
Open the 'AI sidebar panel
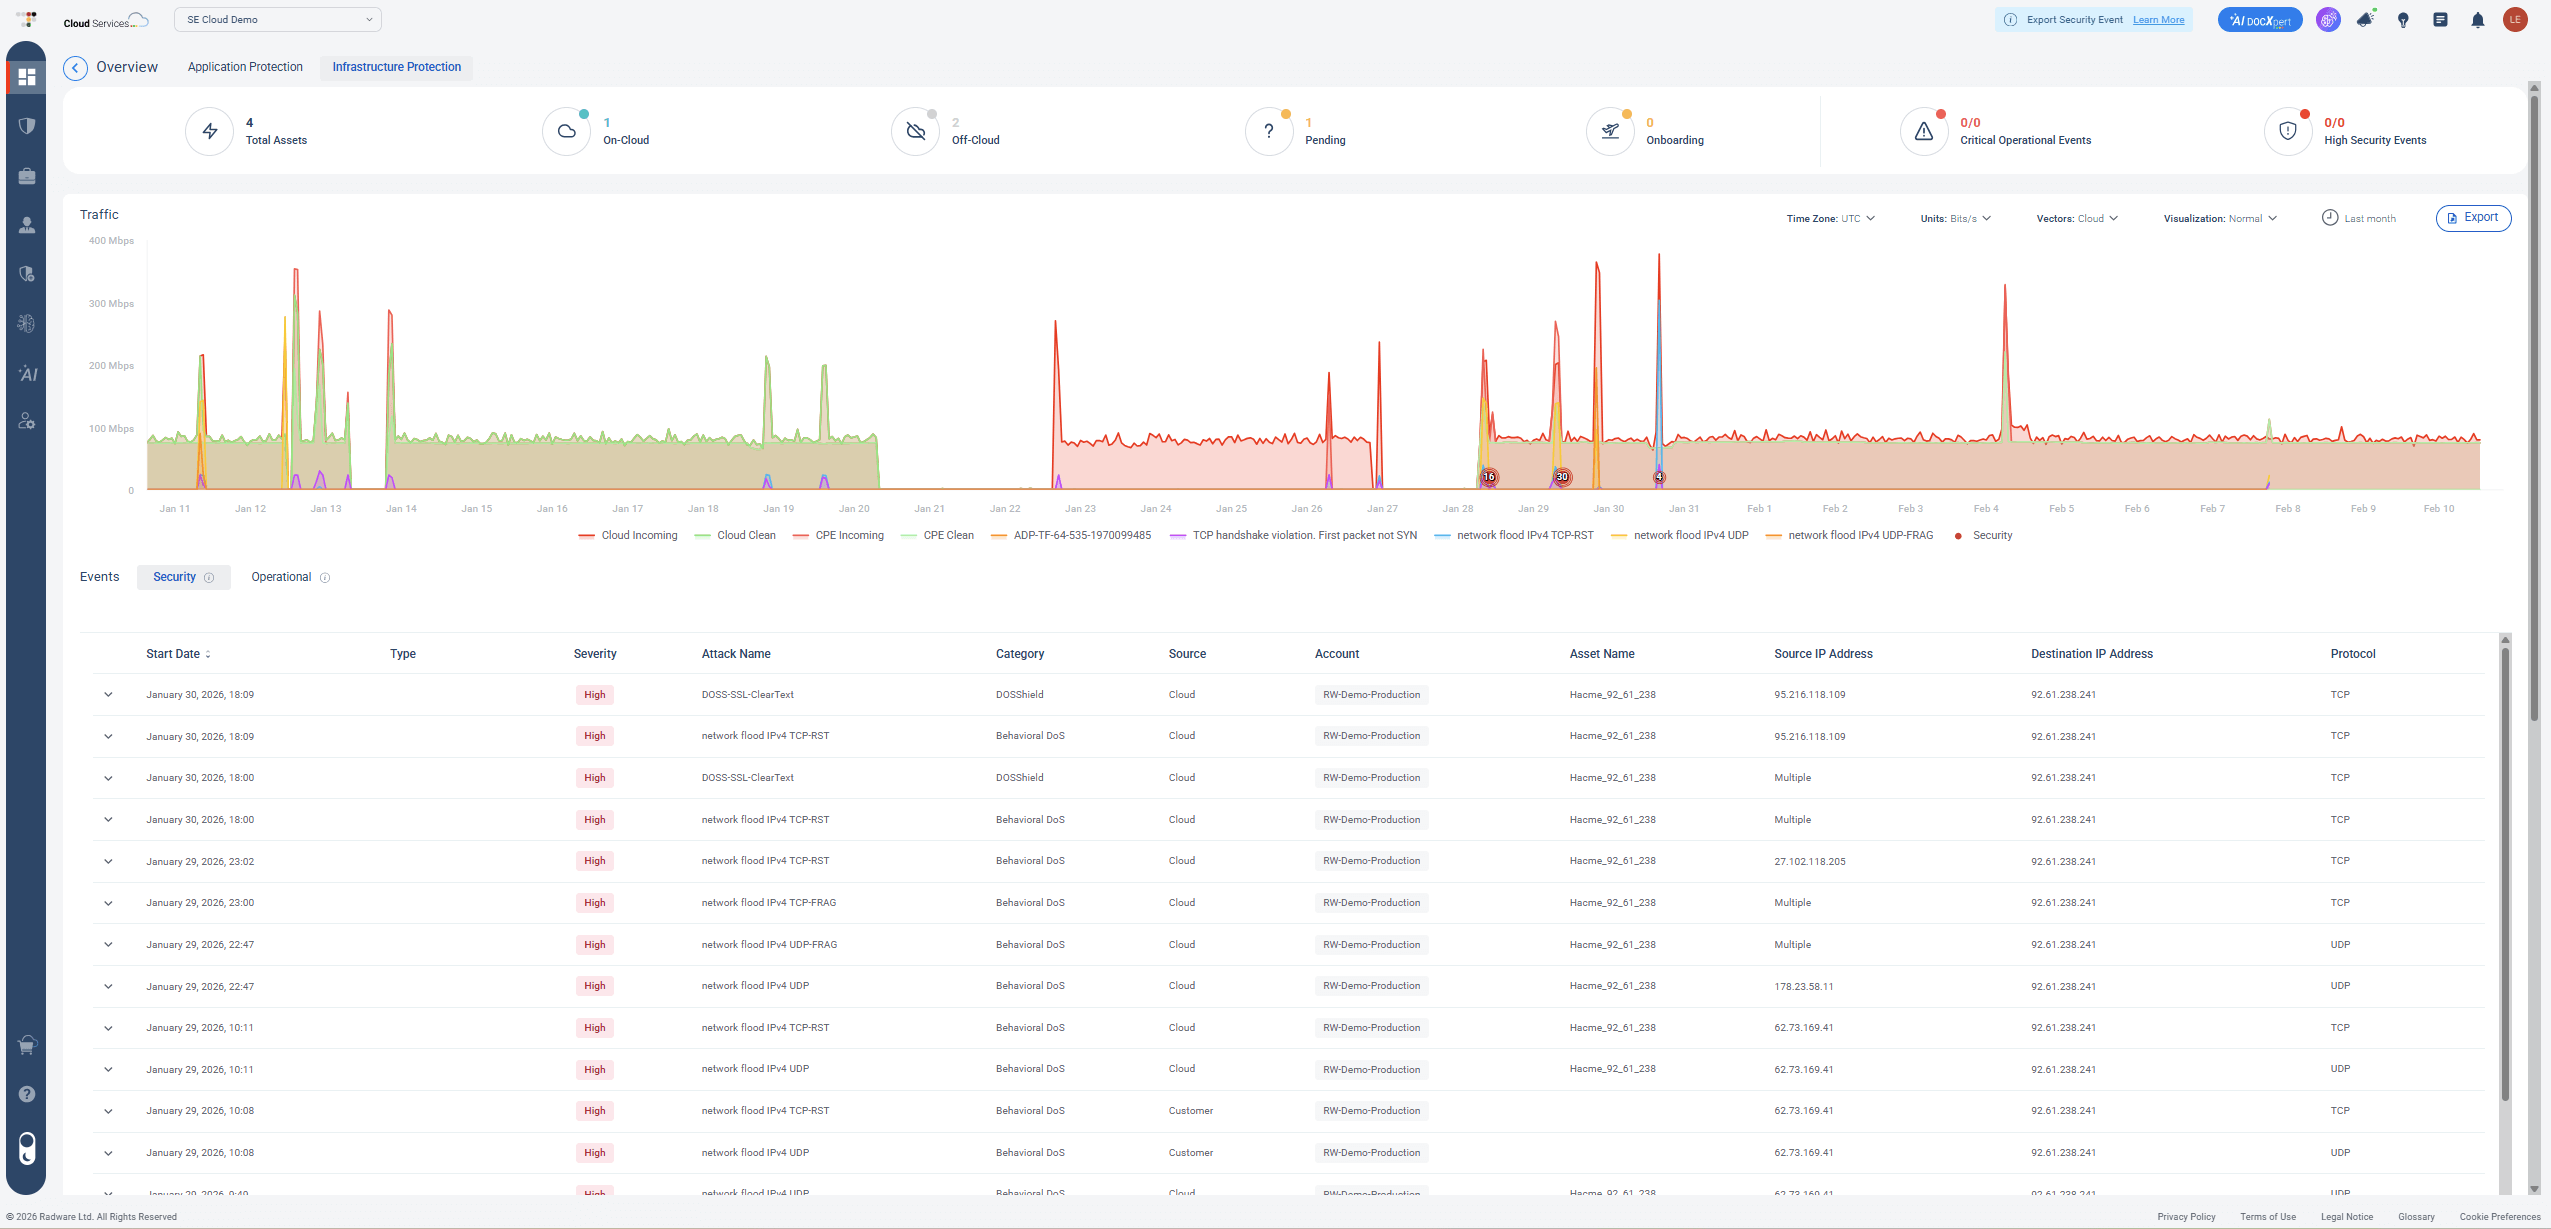(x=26, y=374)
